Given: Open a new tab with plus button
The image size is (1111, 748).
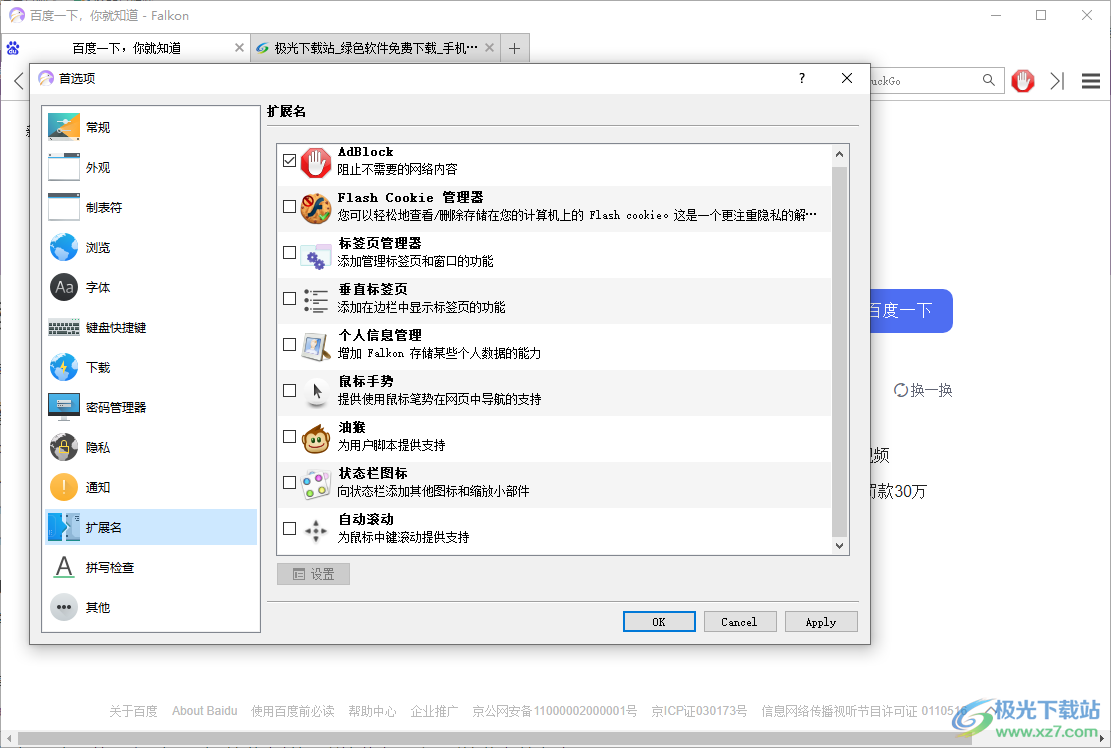Looking at the screenshot, I should [514, 48].
